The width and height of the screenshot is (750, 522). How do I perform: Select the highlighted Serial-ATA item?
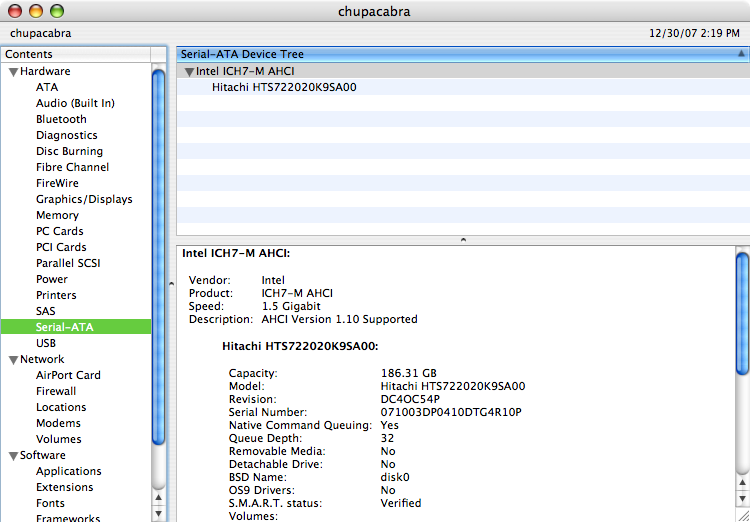76,327
